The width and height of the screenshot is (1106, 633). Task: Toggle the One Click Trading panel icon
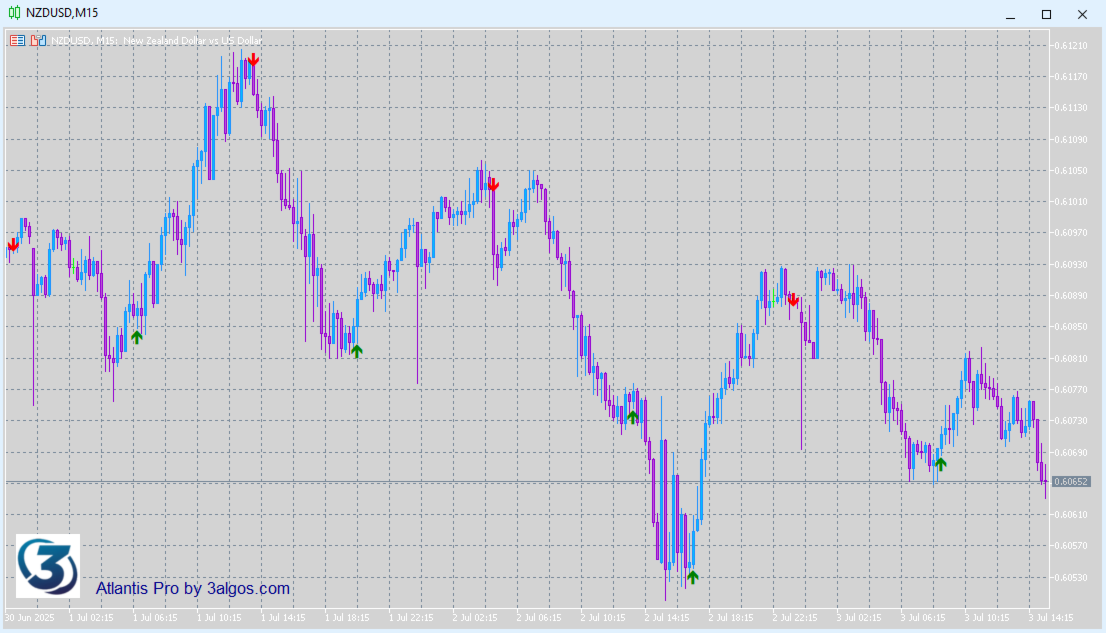coord(38,41)
